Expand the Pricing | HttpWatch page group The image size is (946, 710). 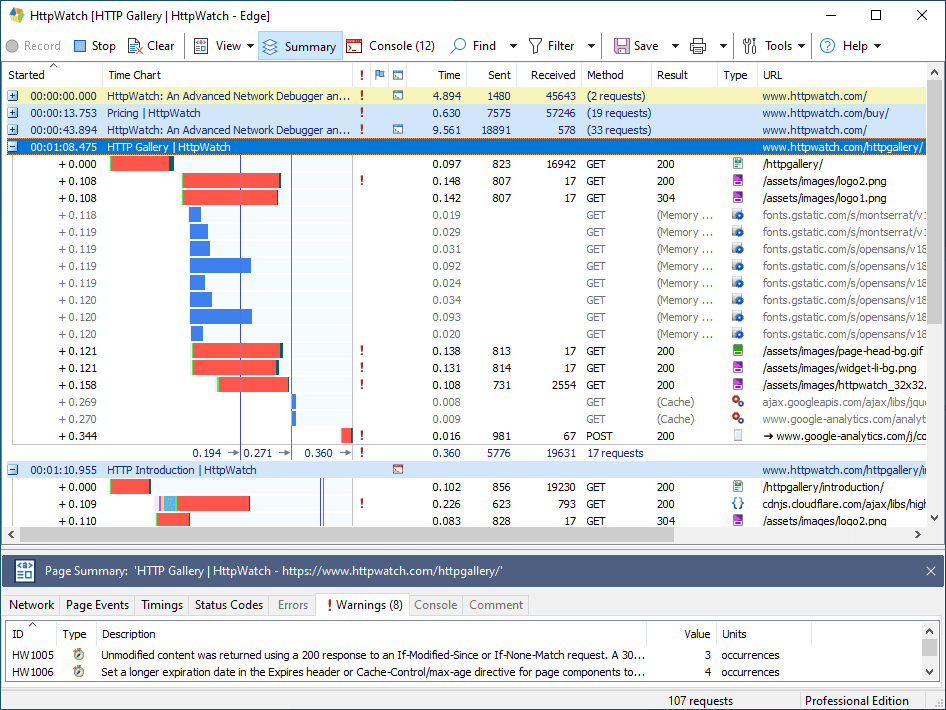pyautogui.click(x=13, y=112)
